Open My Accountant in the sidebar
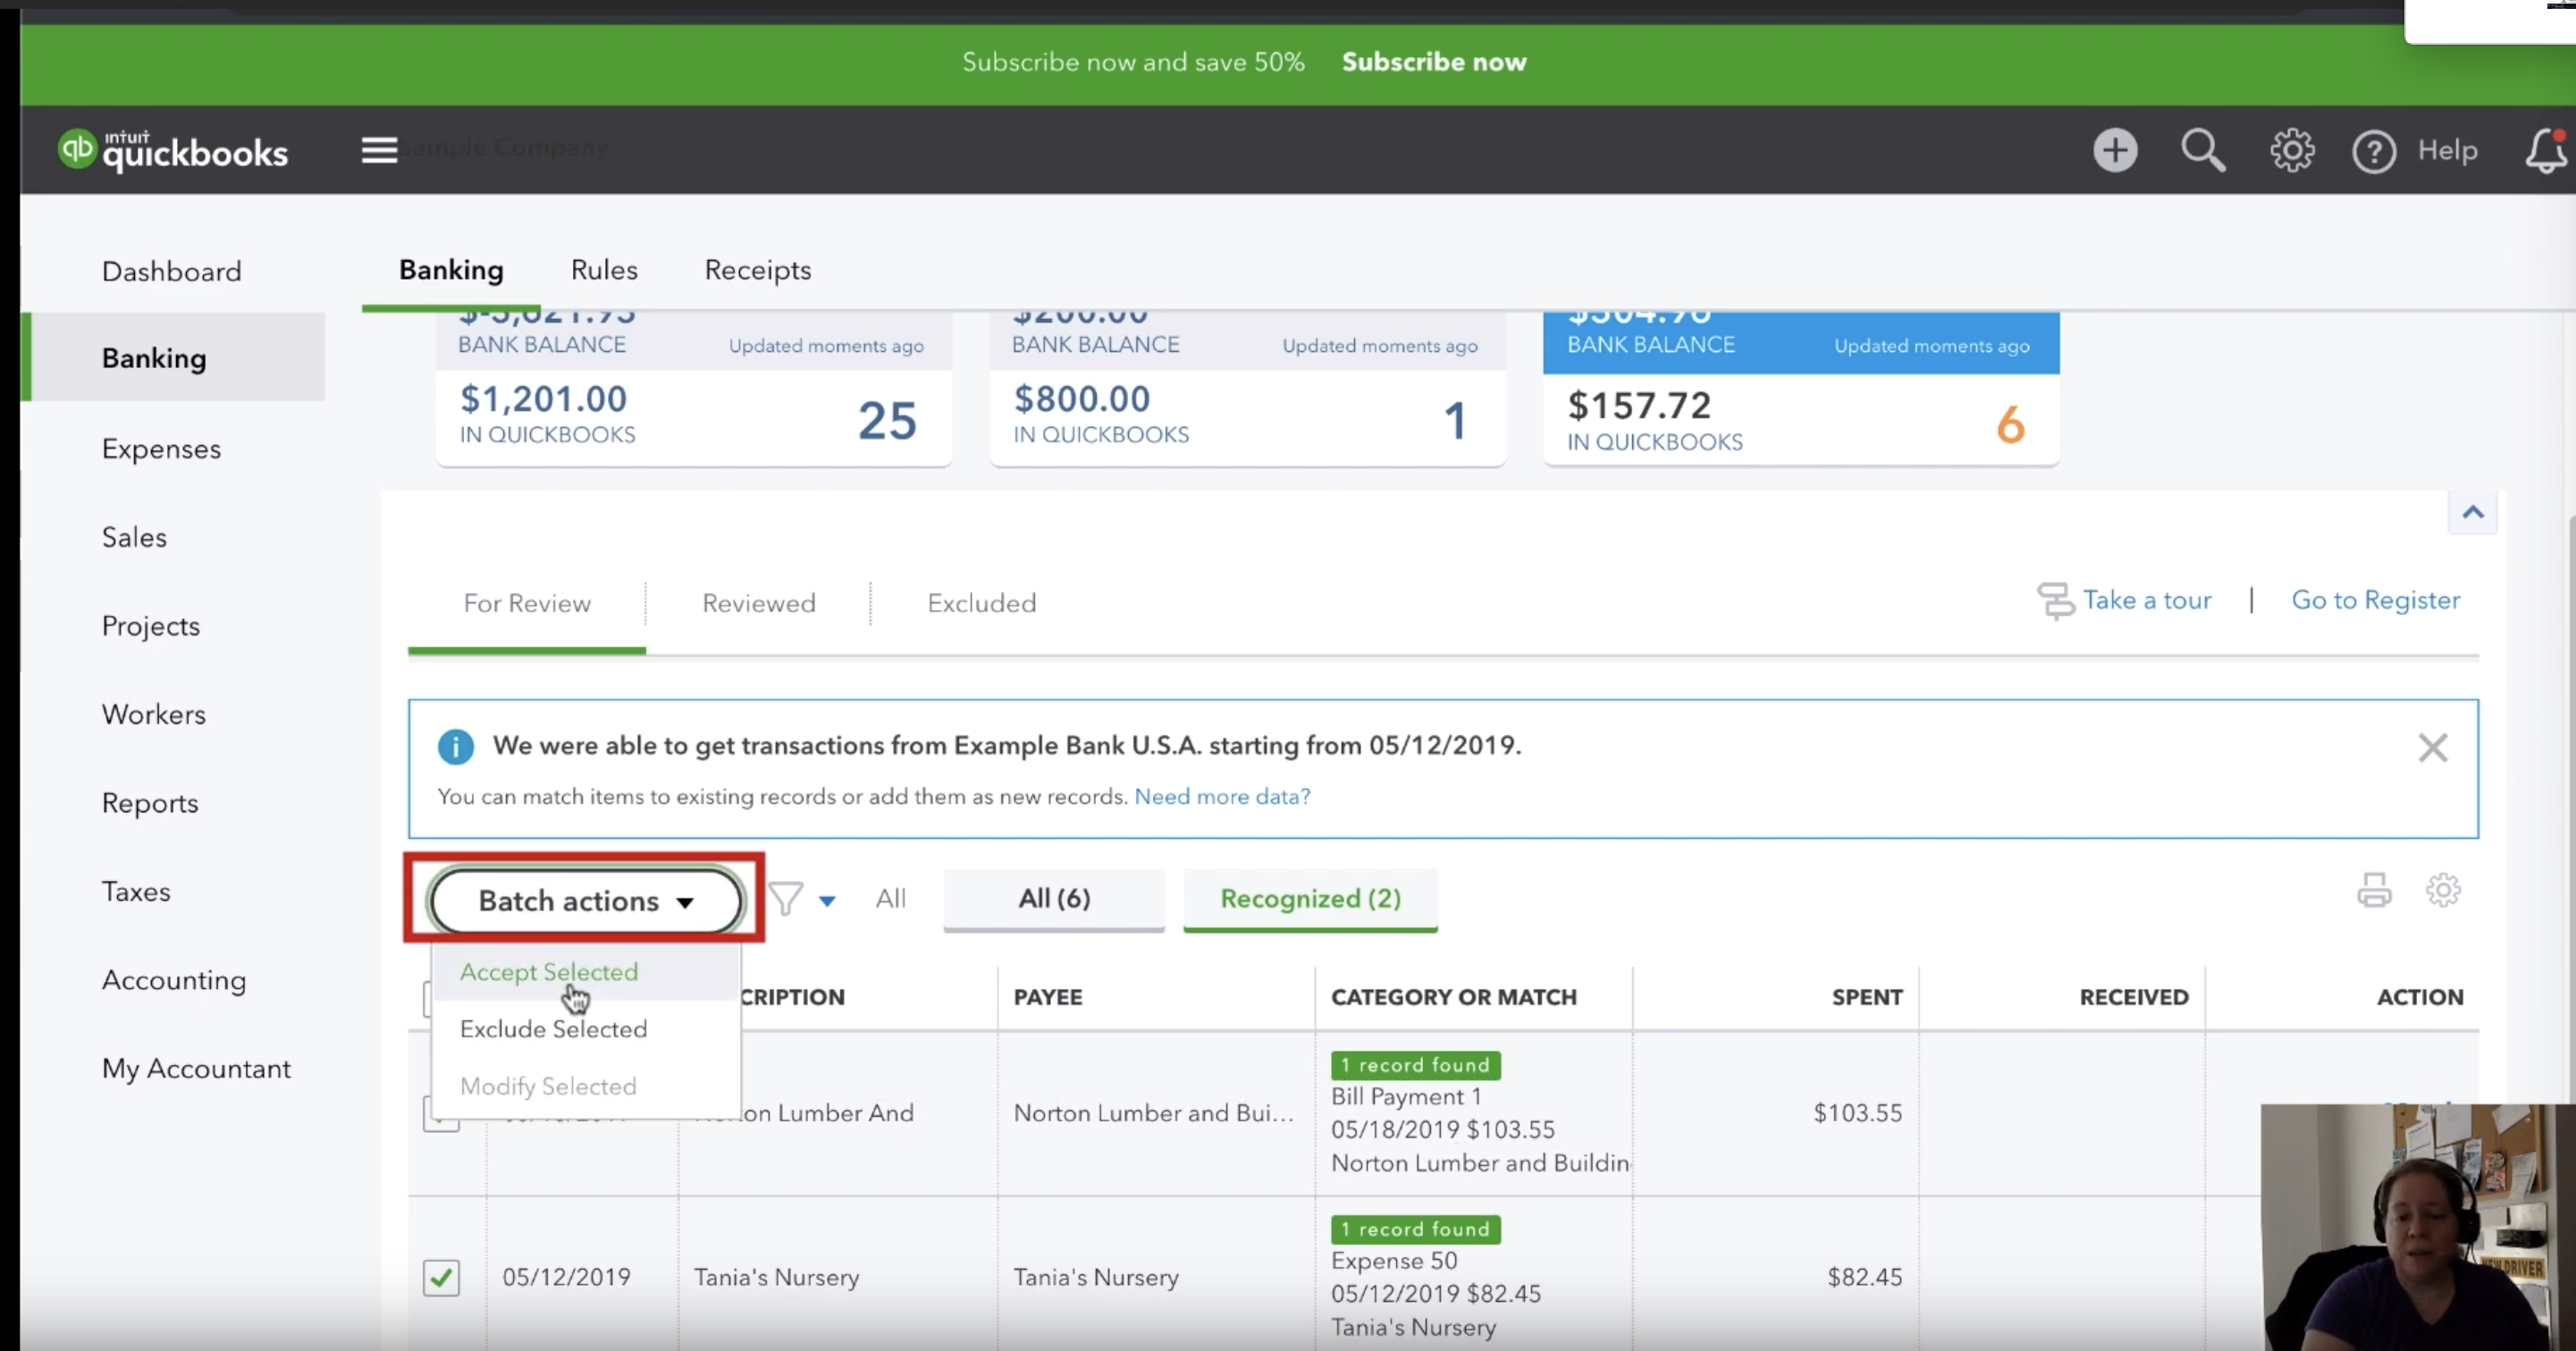 pyautogui.click(x=196, y=1069)
